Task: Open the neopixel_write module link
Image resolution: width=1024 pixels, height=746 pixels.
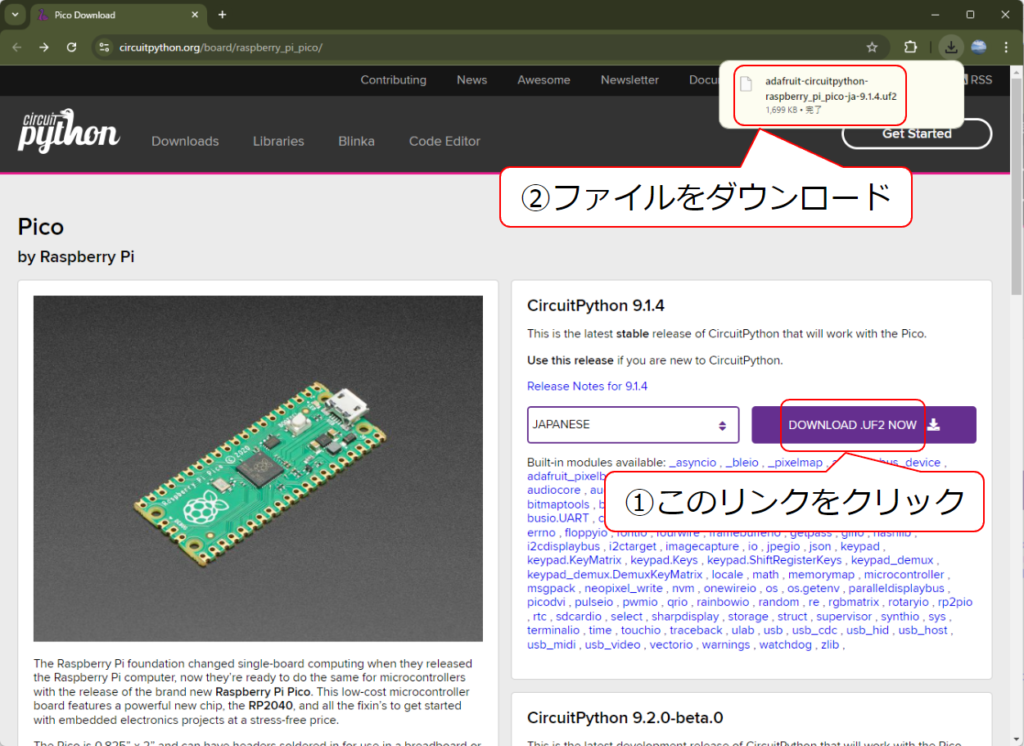Action: 623,589
